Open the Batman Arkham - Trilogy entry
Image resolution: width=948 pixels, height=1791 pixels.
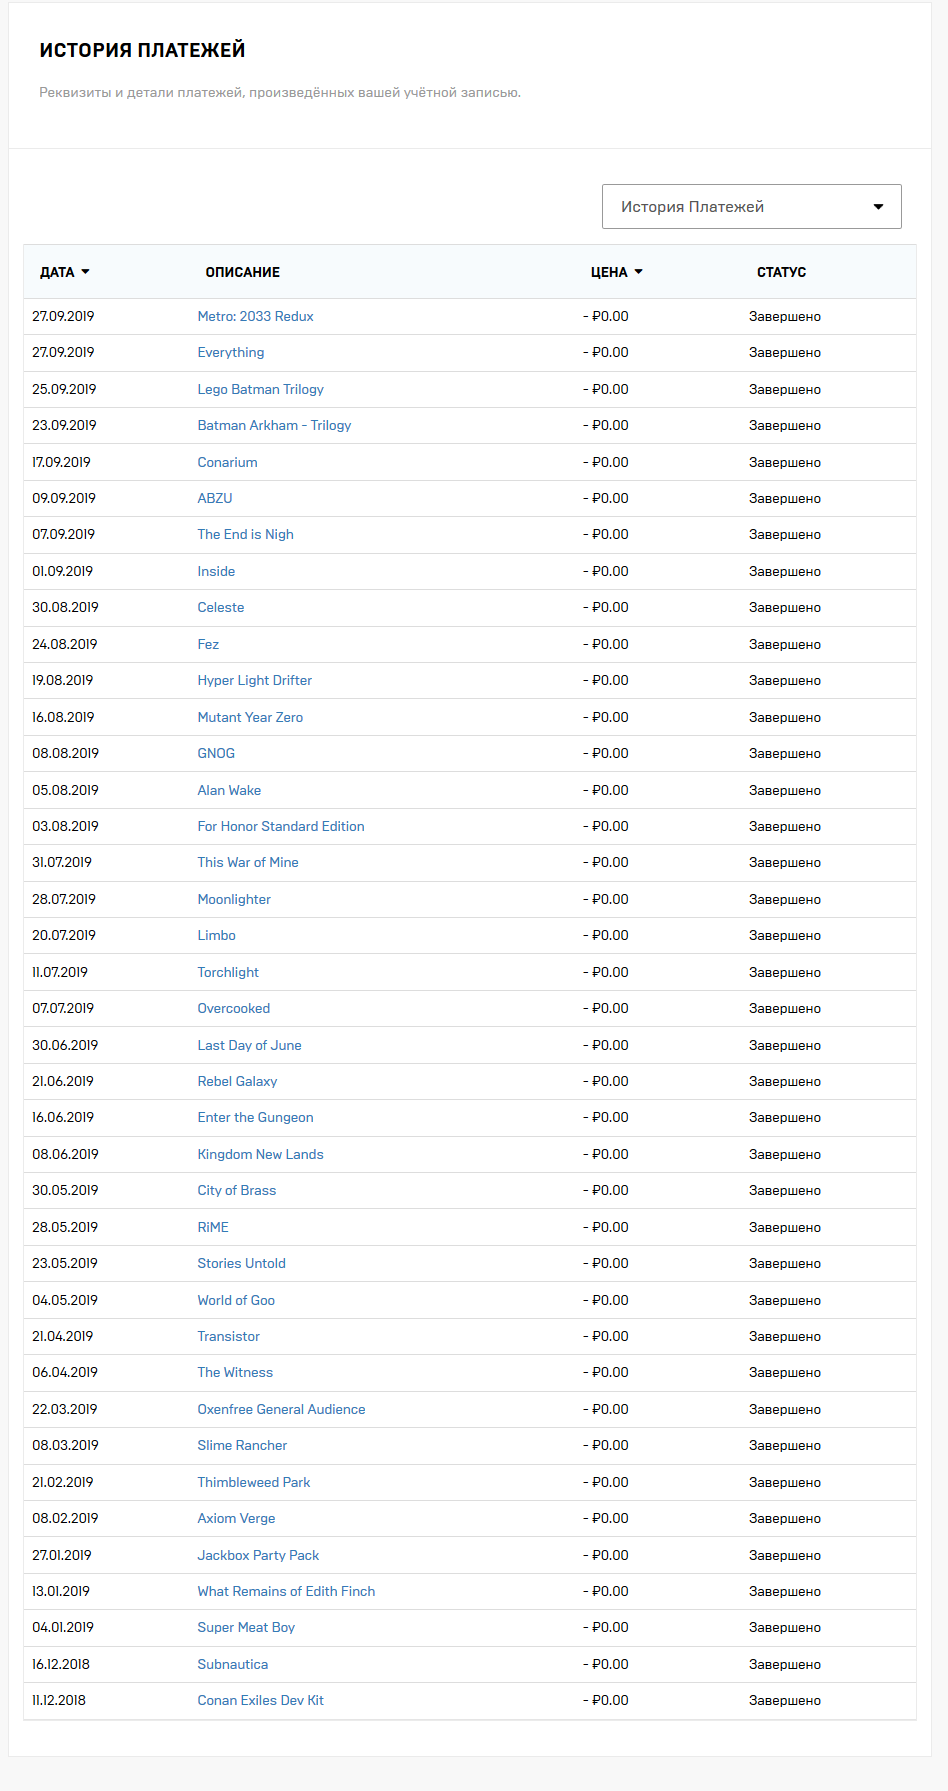pyautogui.click(x=274, y=425)
